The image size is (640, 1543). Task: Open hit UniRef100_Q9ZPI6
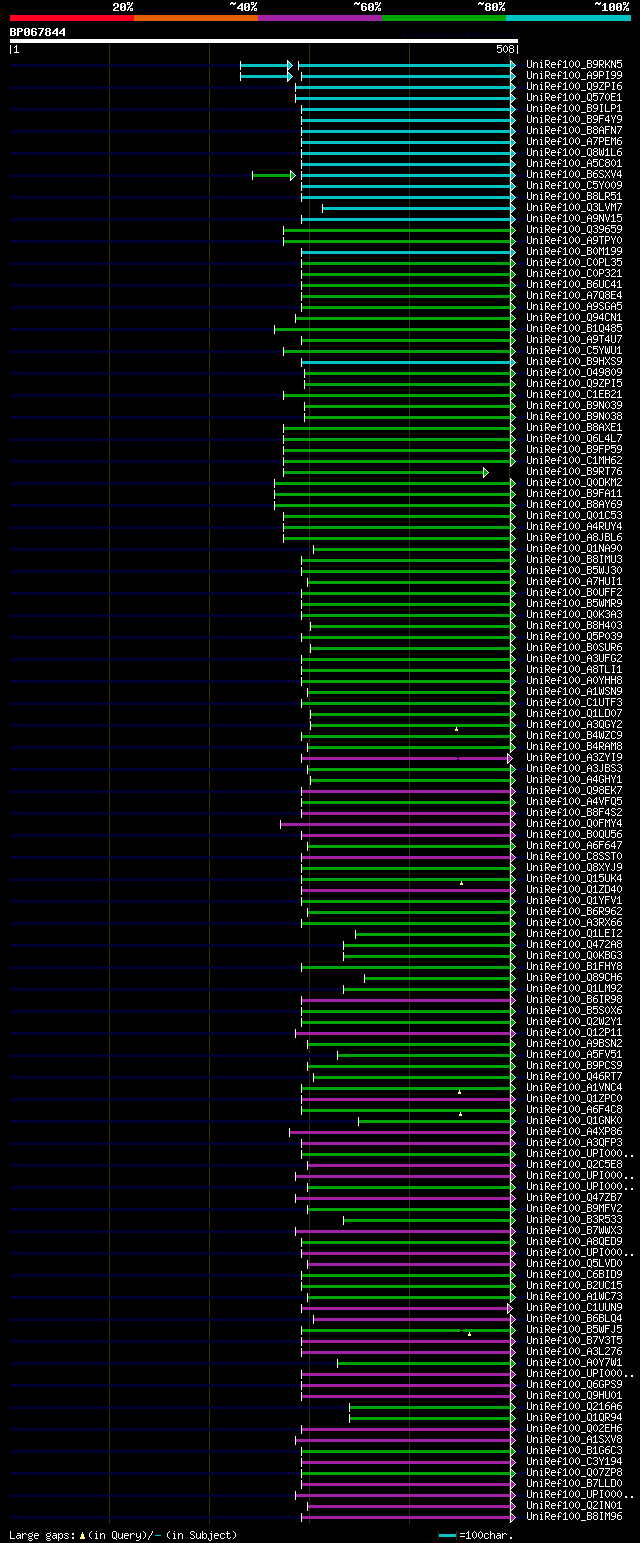click(x=574, y=86)
